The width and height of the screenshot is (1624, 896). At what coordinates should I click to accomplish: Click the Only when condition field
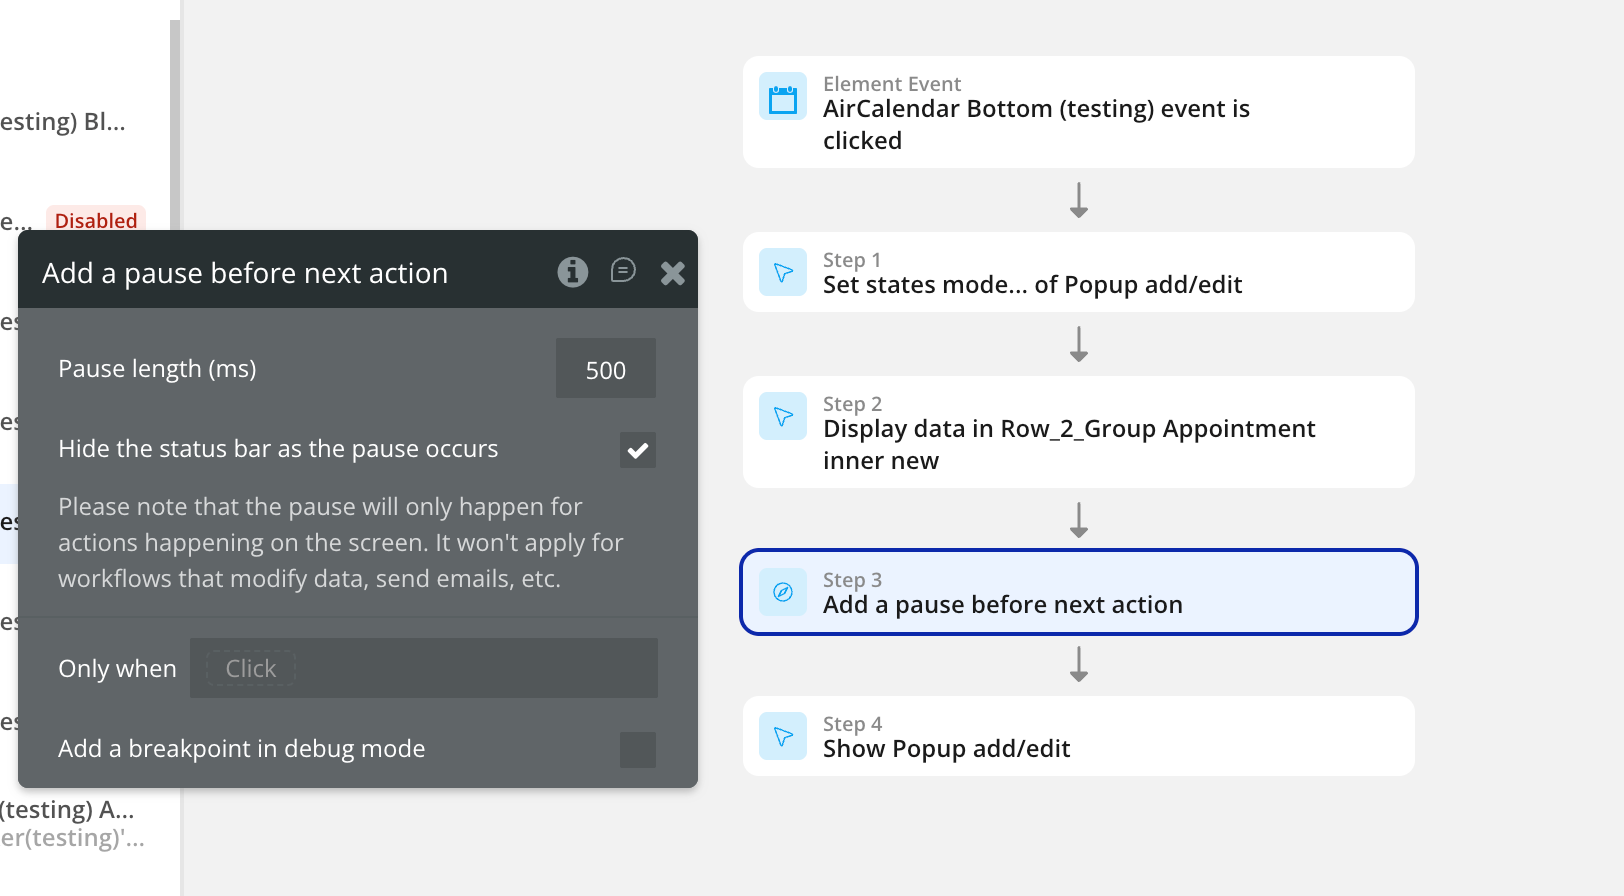(423, 668)
